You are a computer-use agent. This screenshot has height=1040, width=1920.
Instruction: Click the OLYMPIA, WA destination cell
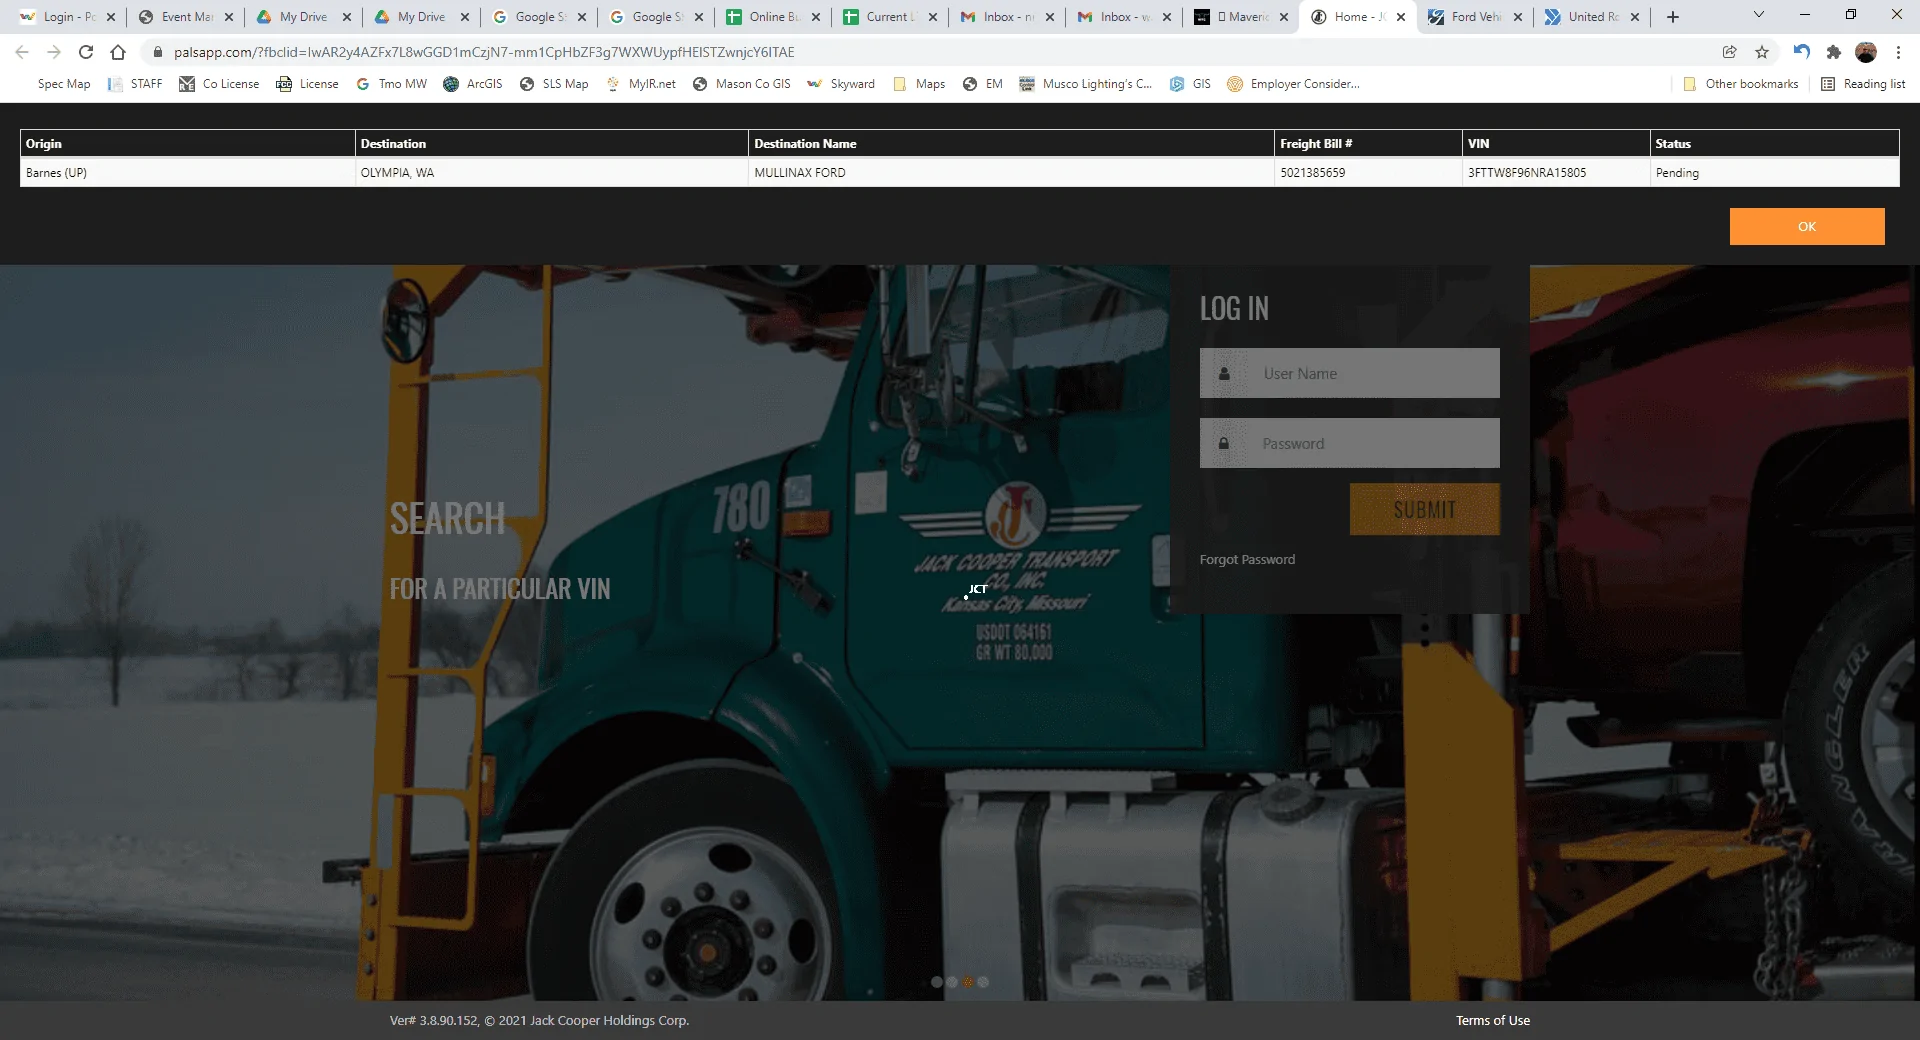552,173
